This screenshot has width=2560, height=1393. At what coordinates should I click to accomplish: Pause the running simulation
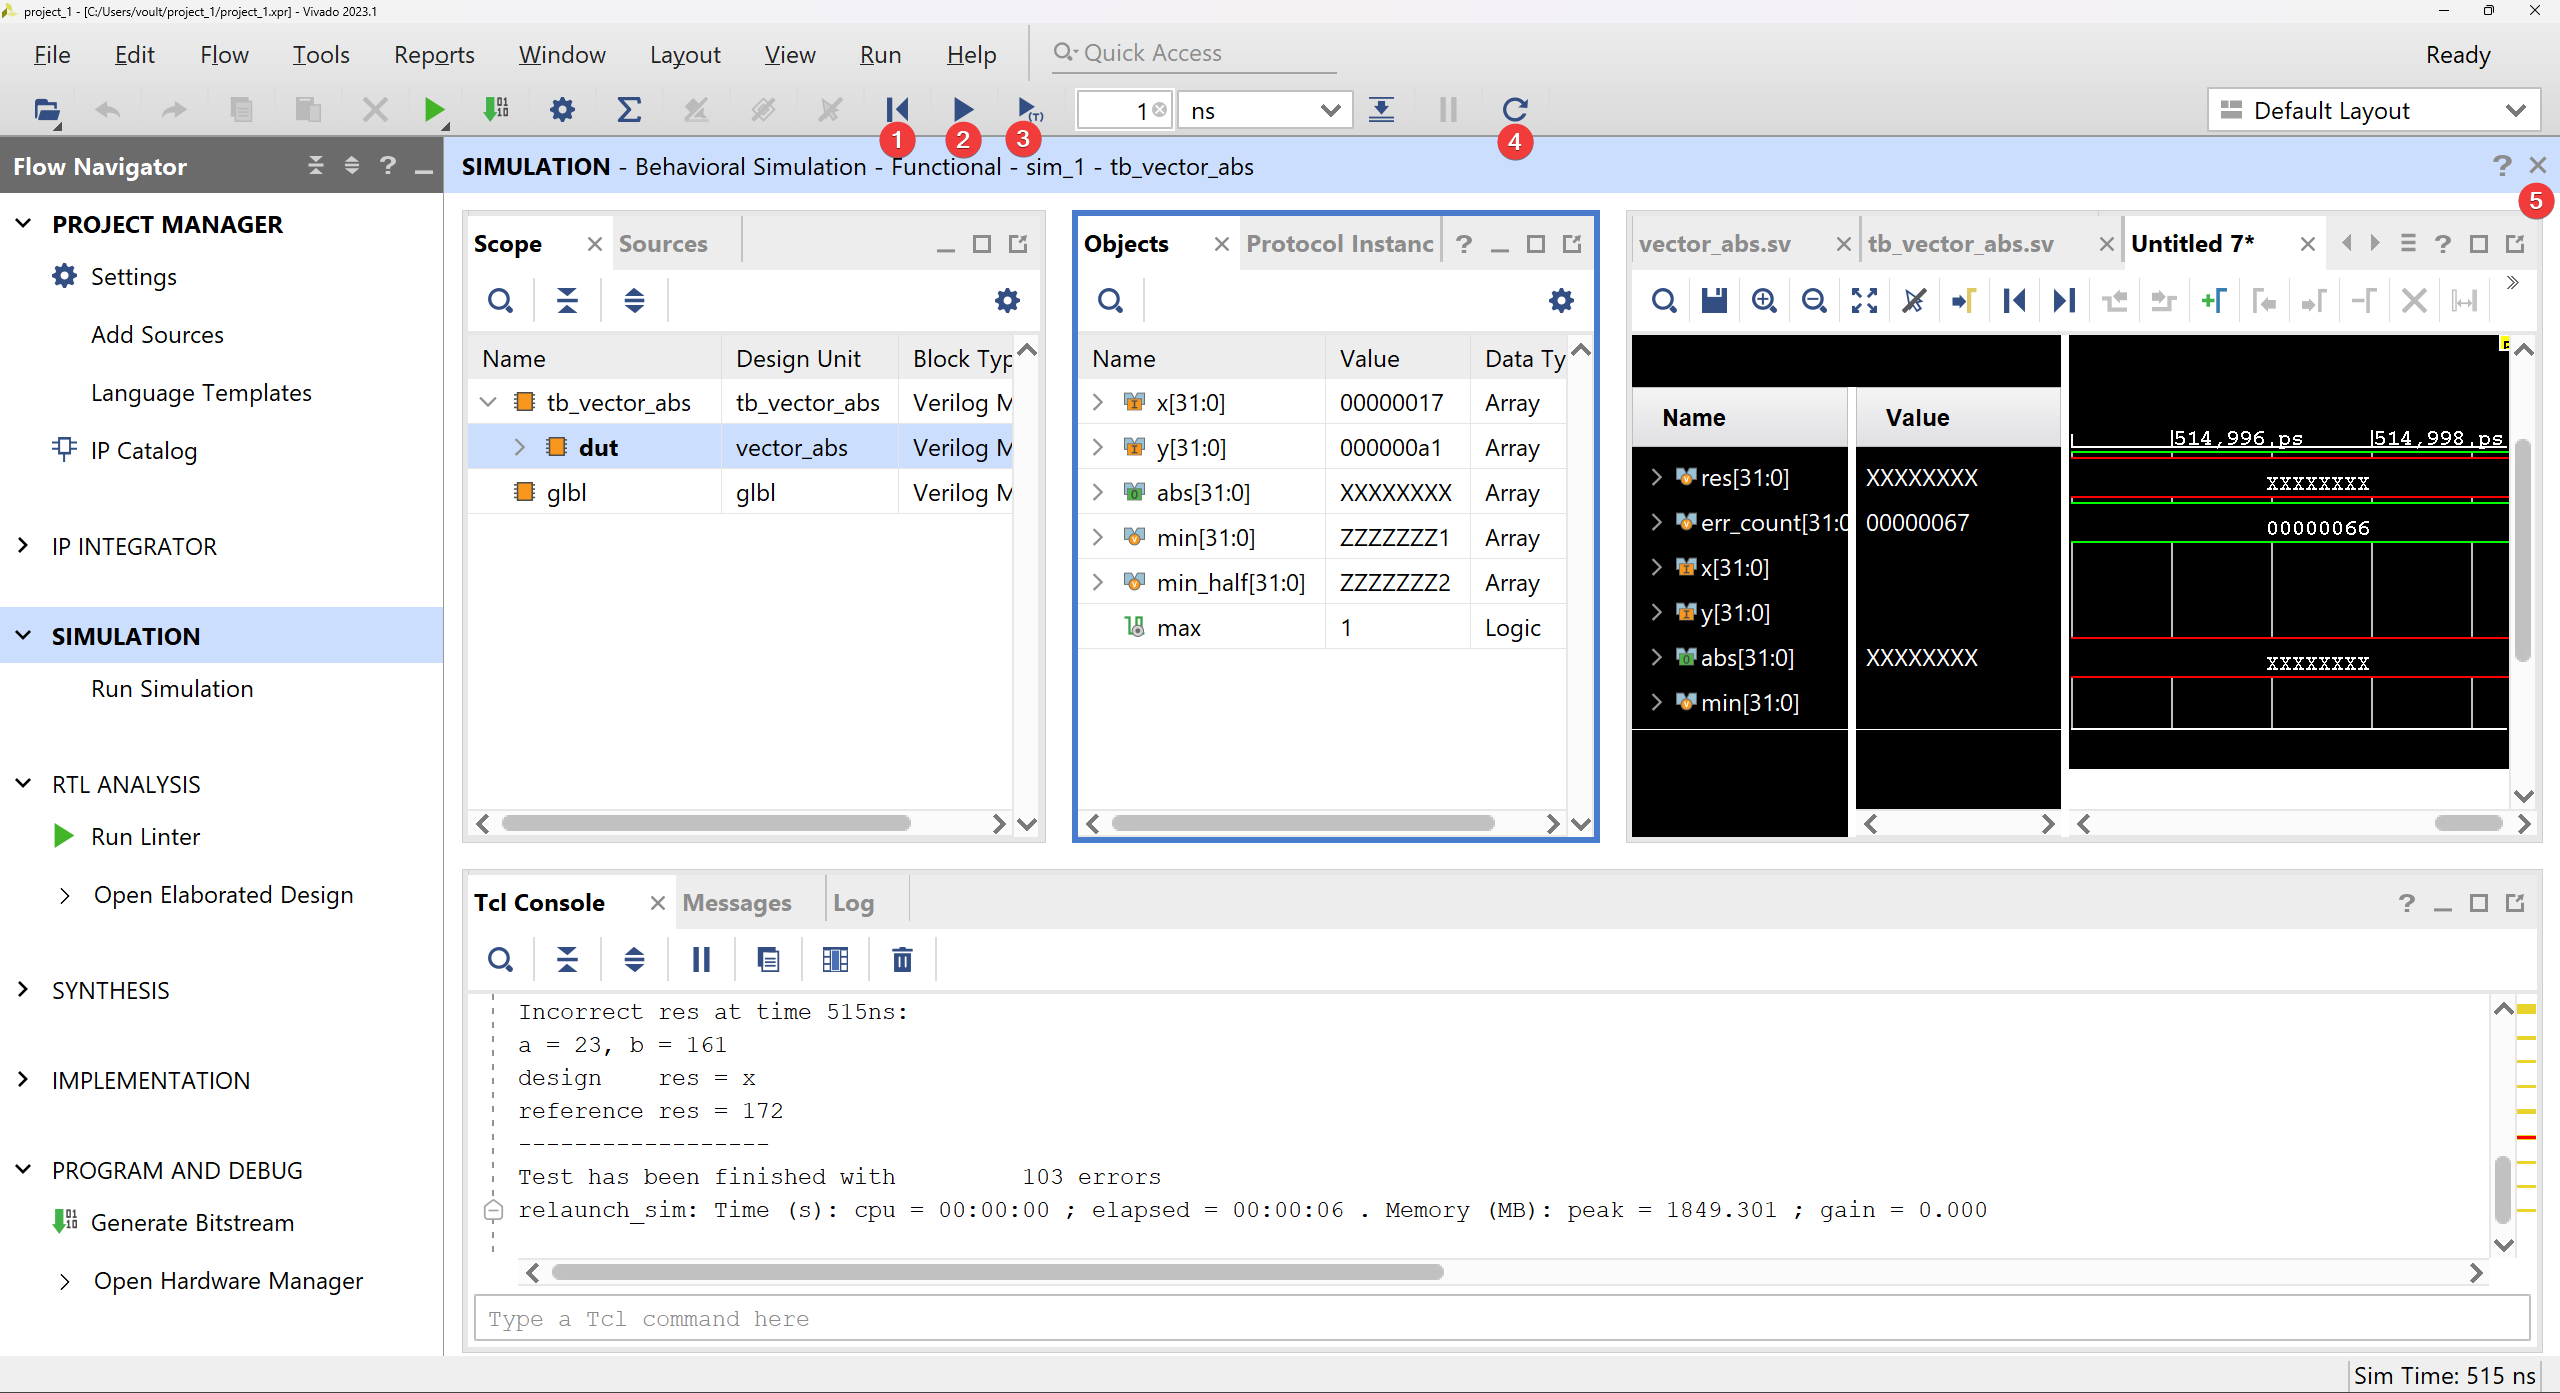1447,110
